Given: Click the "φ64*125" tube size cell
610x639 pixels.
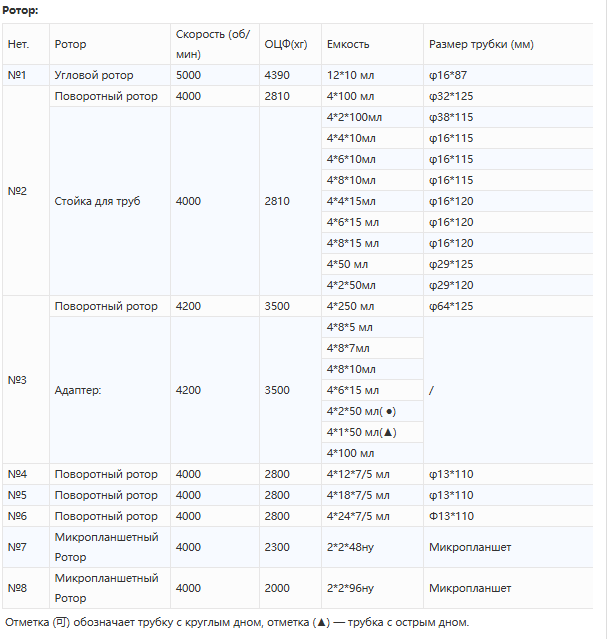Looking at the screenshot, I should click(x=451, y=306).
